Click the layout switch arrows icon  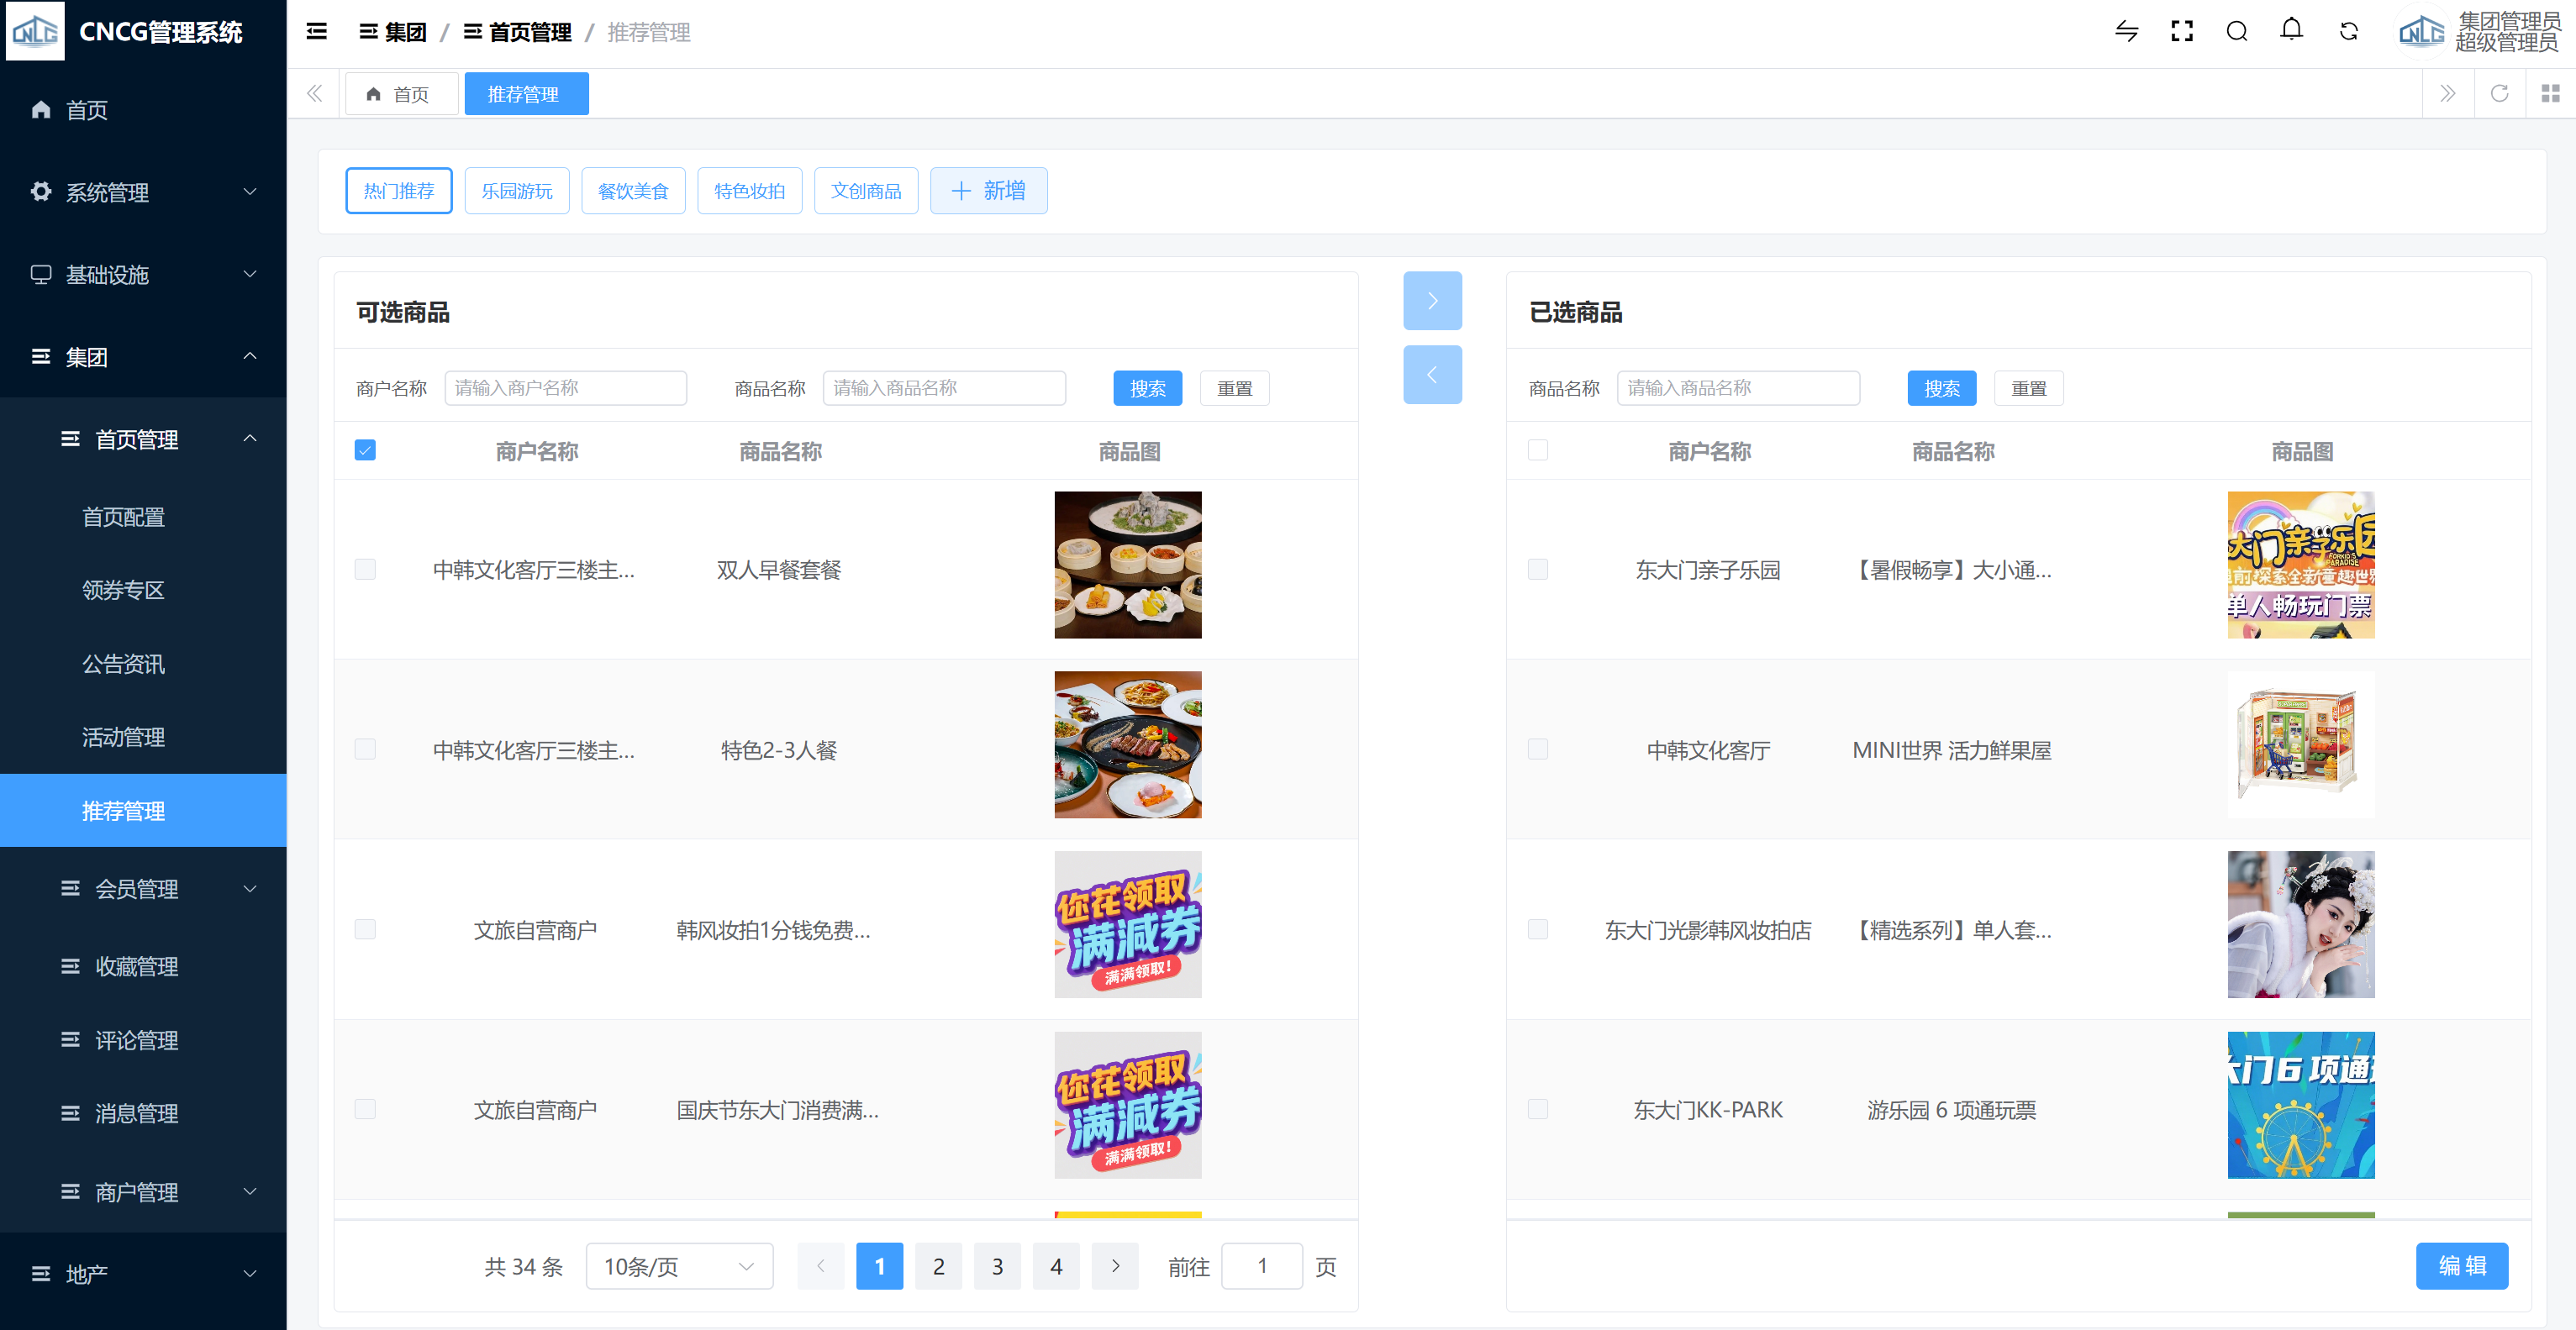point(2126,32)
